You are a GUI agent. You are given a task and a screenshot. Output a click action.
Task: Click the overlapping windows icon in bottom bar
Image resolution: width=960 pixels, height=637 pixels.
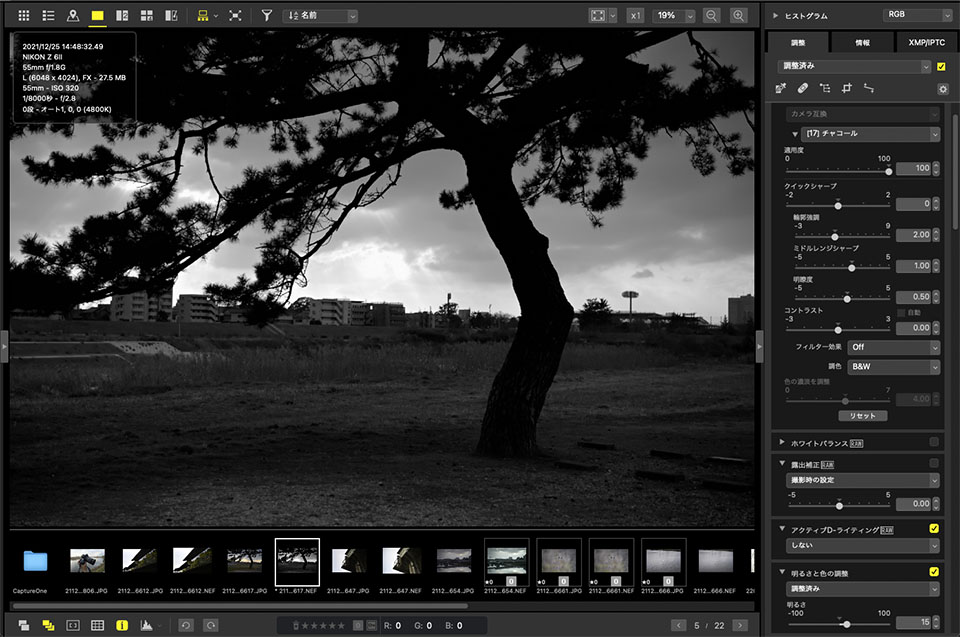(24, 625)
